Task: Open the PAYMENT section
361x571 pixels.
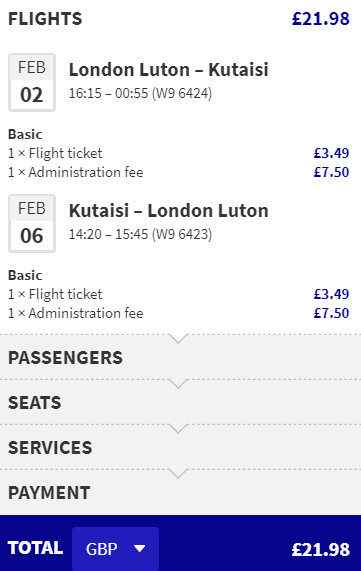Action: tap(180, 493)
